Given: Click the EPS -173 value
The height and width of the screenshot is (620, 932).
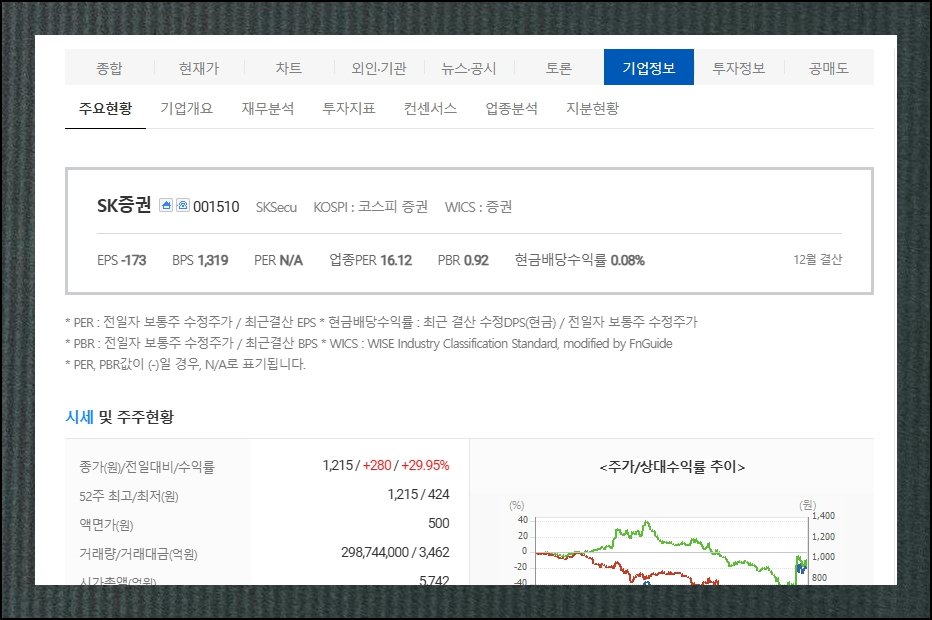Looking at the screenshot, I should (121, 260).
